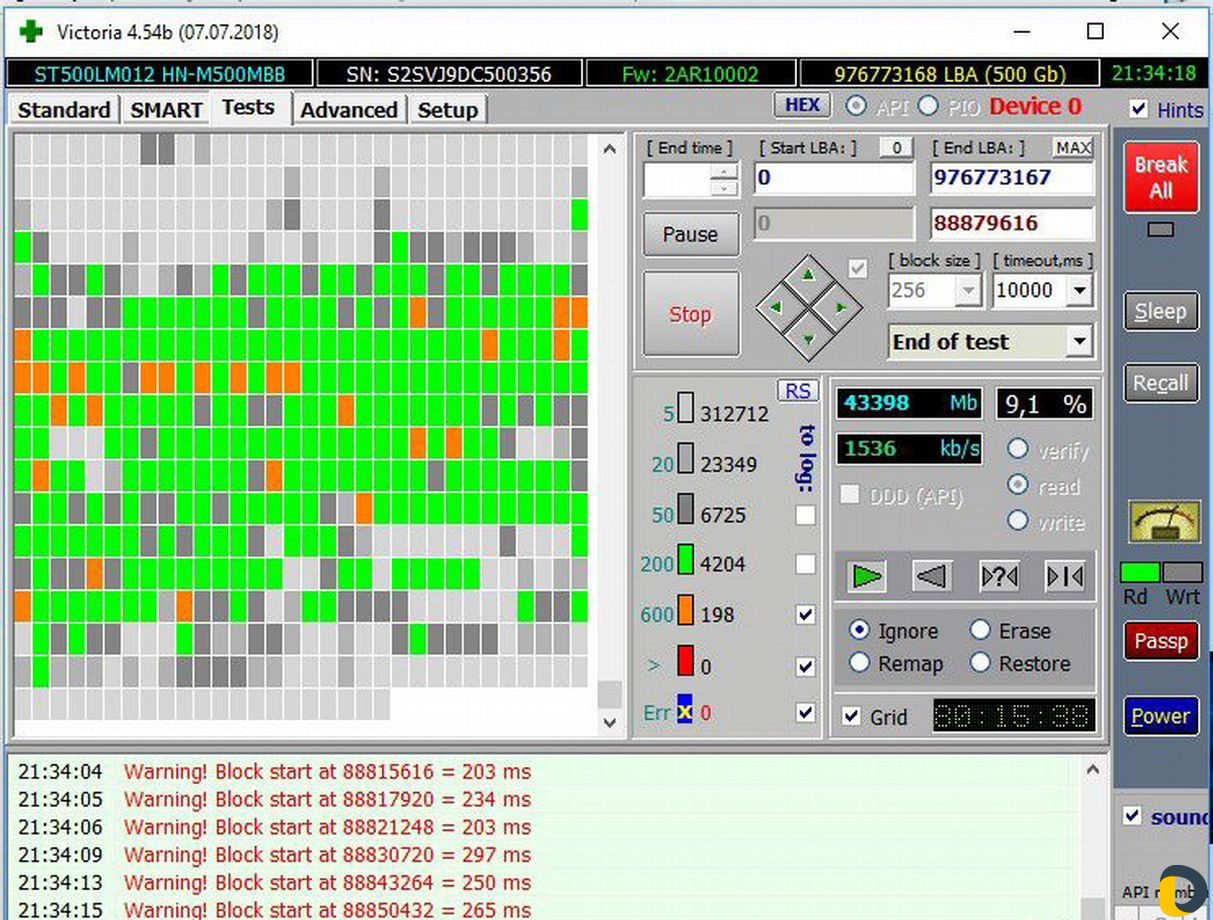
Task: Click the HEX view button
Action: click(x=801, y=106)
